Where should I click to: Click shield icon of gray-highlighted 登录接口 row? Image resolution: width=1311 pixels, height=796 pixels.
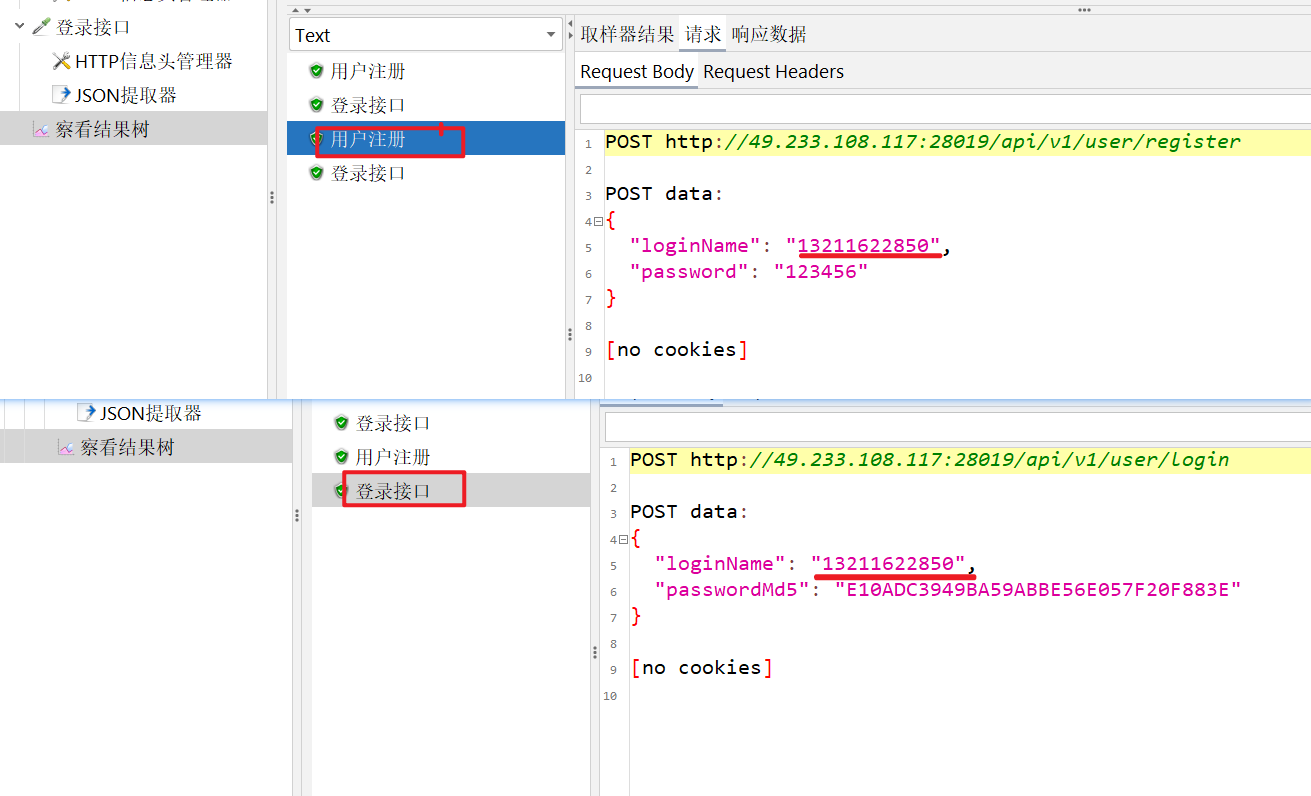point(341,491)
